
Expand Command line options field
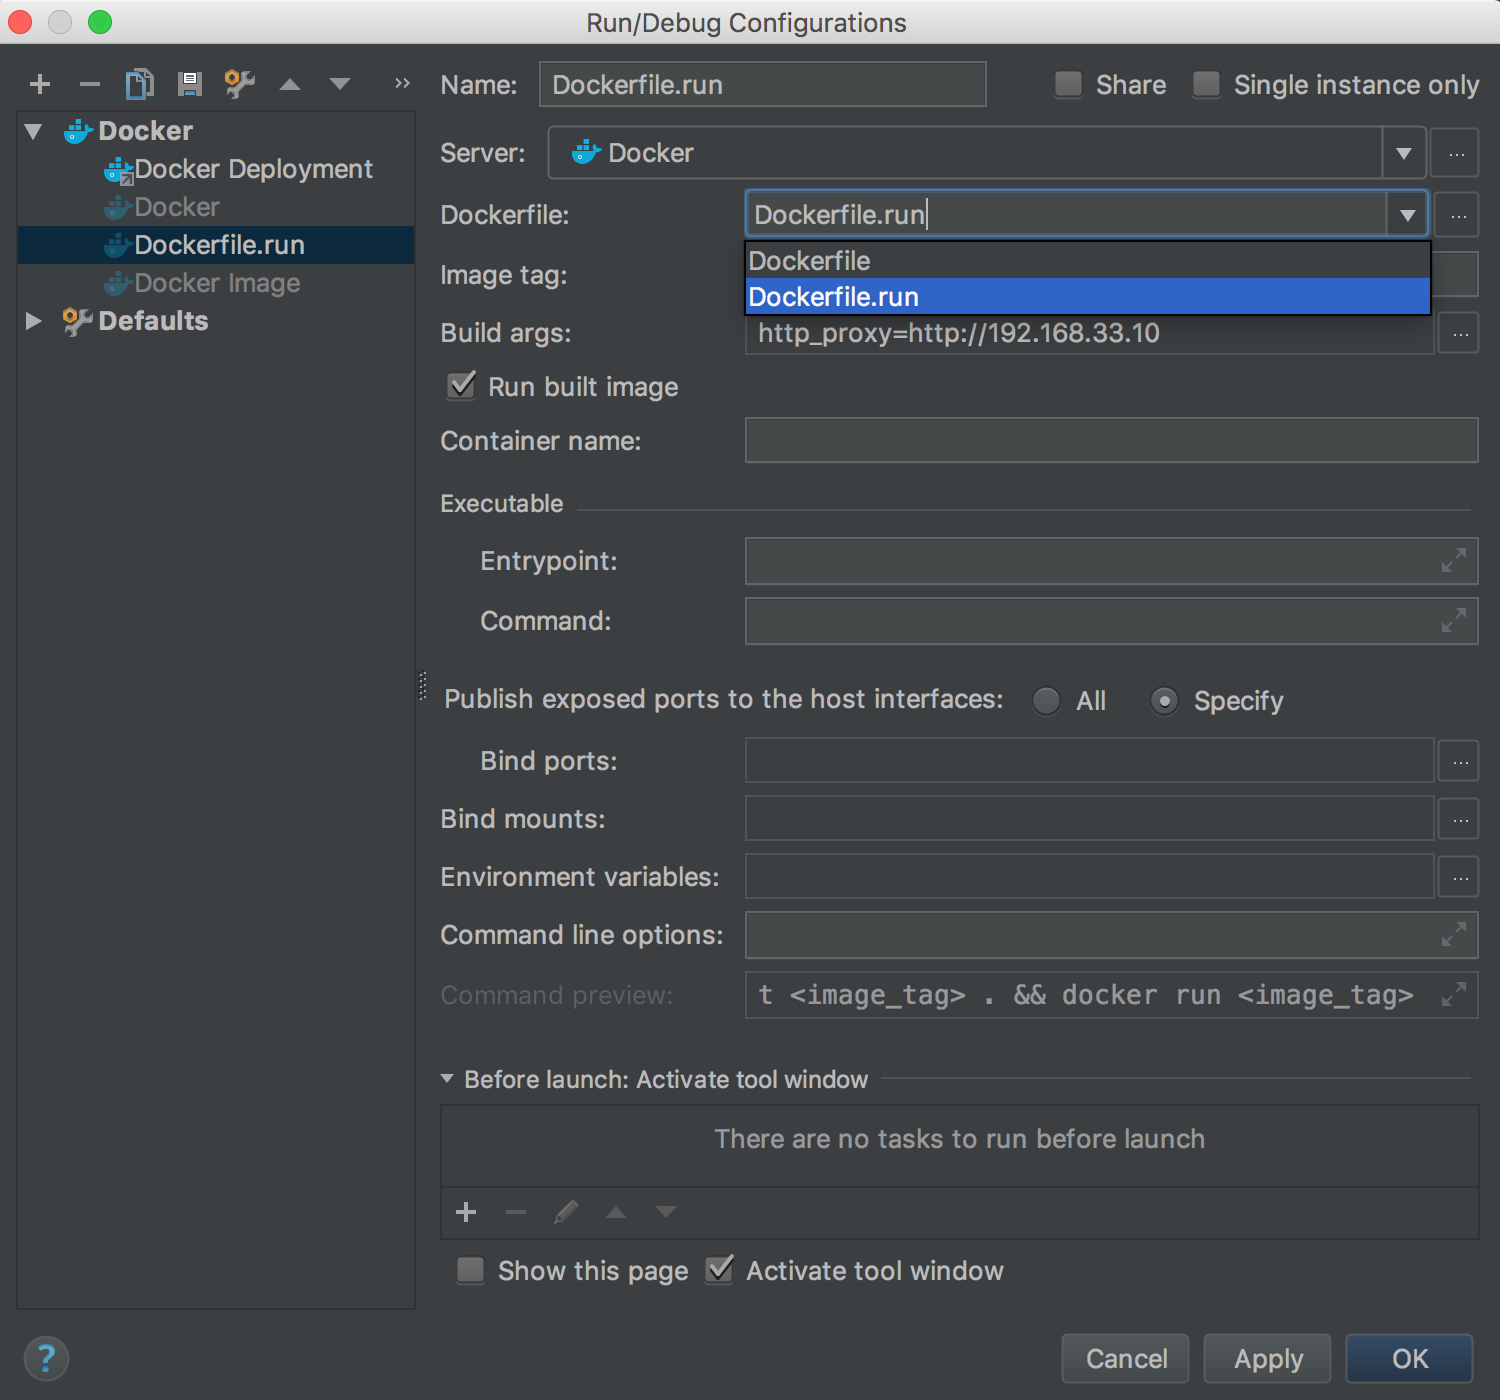tap(1454, 934)
